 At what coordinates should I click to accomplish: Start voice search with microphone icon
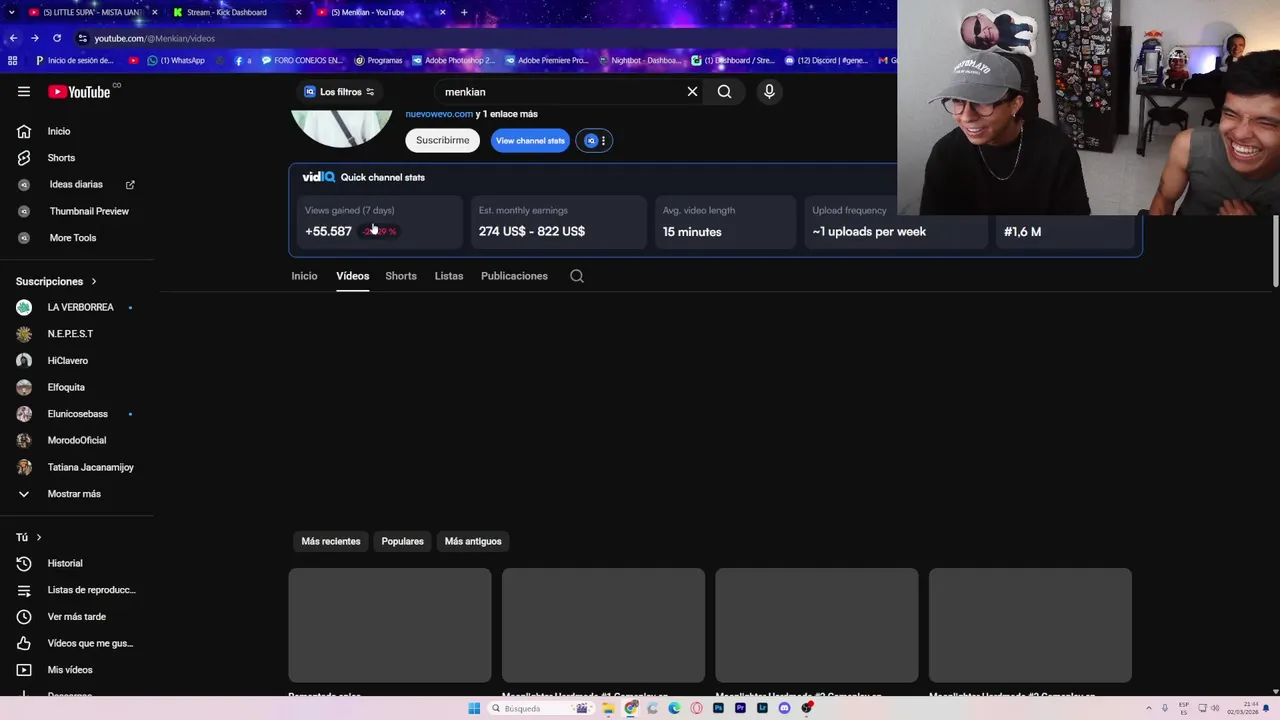tap(769, 92)
